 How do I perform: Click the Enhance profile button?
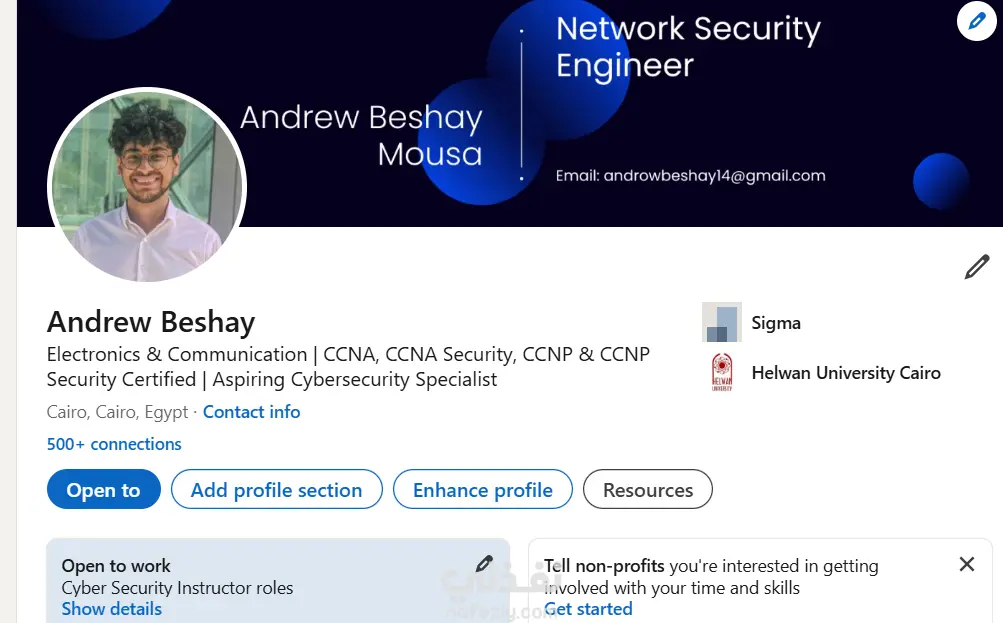click(482, 490)
